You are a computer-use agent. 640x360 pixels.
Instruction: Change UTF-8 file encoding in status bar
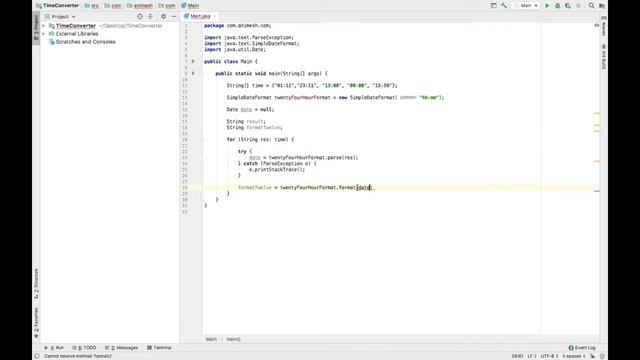coord(549,356)
